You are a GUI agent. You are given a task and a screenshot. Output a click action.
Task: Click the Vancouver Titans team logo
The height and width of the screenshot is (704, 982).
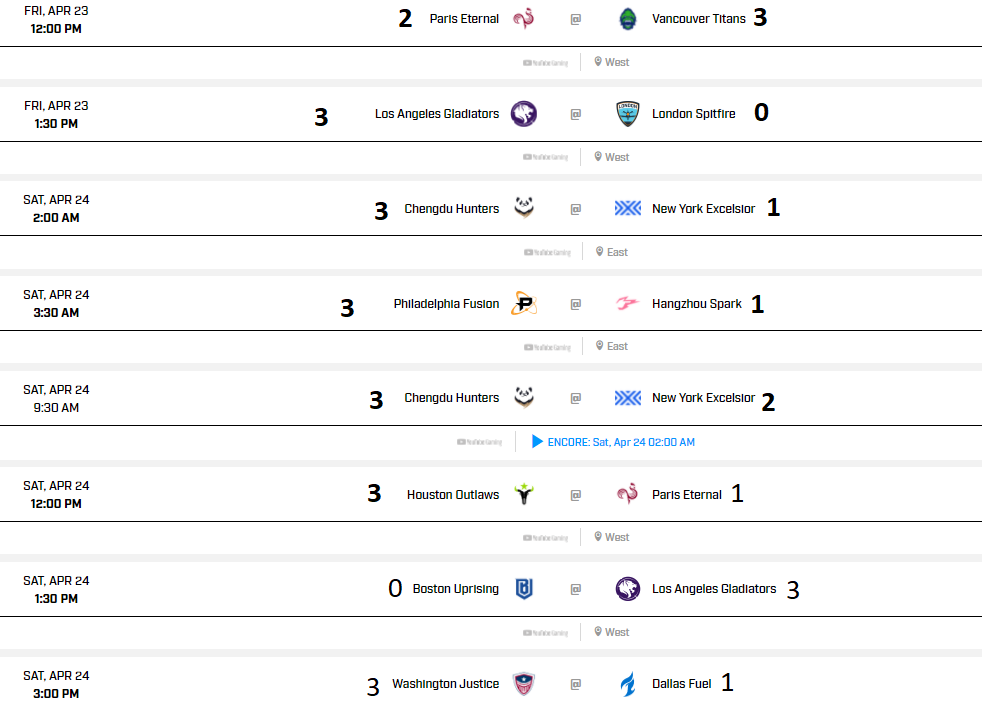[x=628, y=19]
